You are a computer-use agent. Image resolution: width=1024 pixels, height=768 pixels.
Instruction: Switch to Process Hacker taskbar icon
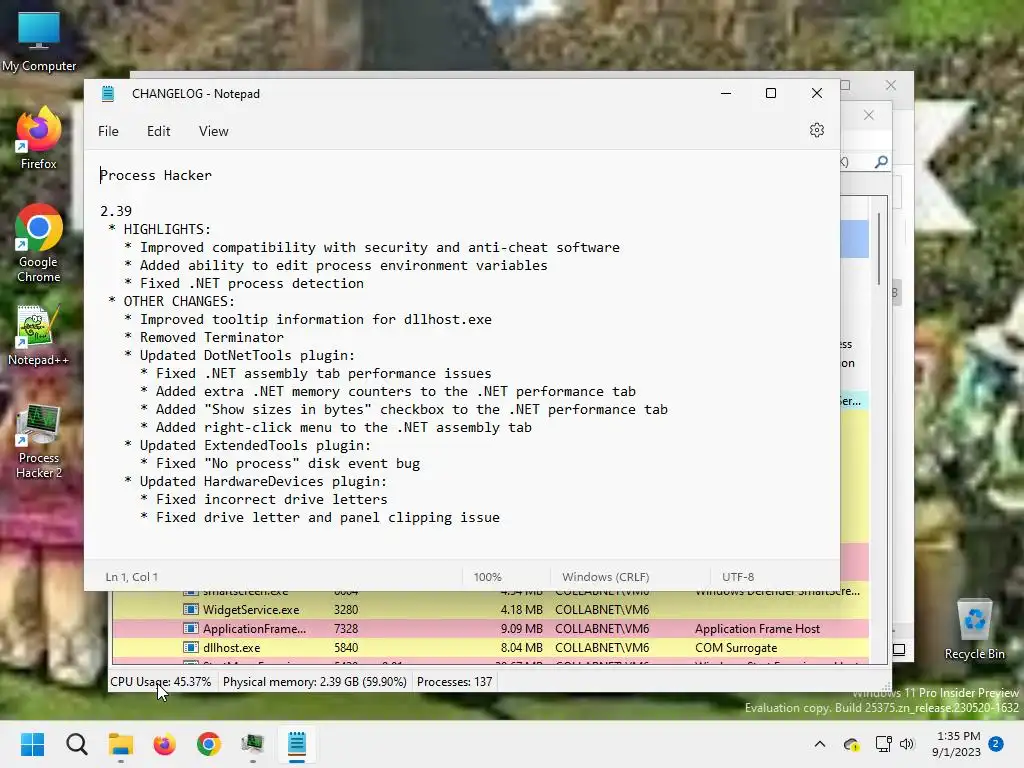point(253,744)
